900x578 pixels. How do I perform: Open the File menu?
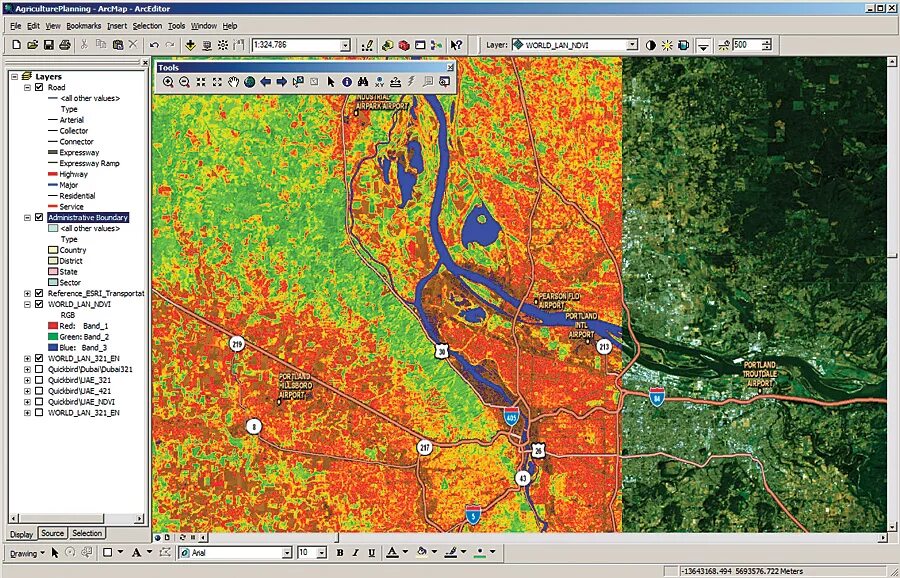coord(15,26)
